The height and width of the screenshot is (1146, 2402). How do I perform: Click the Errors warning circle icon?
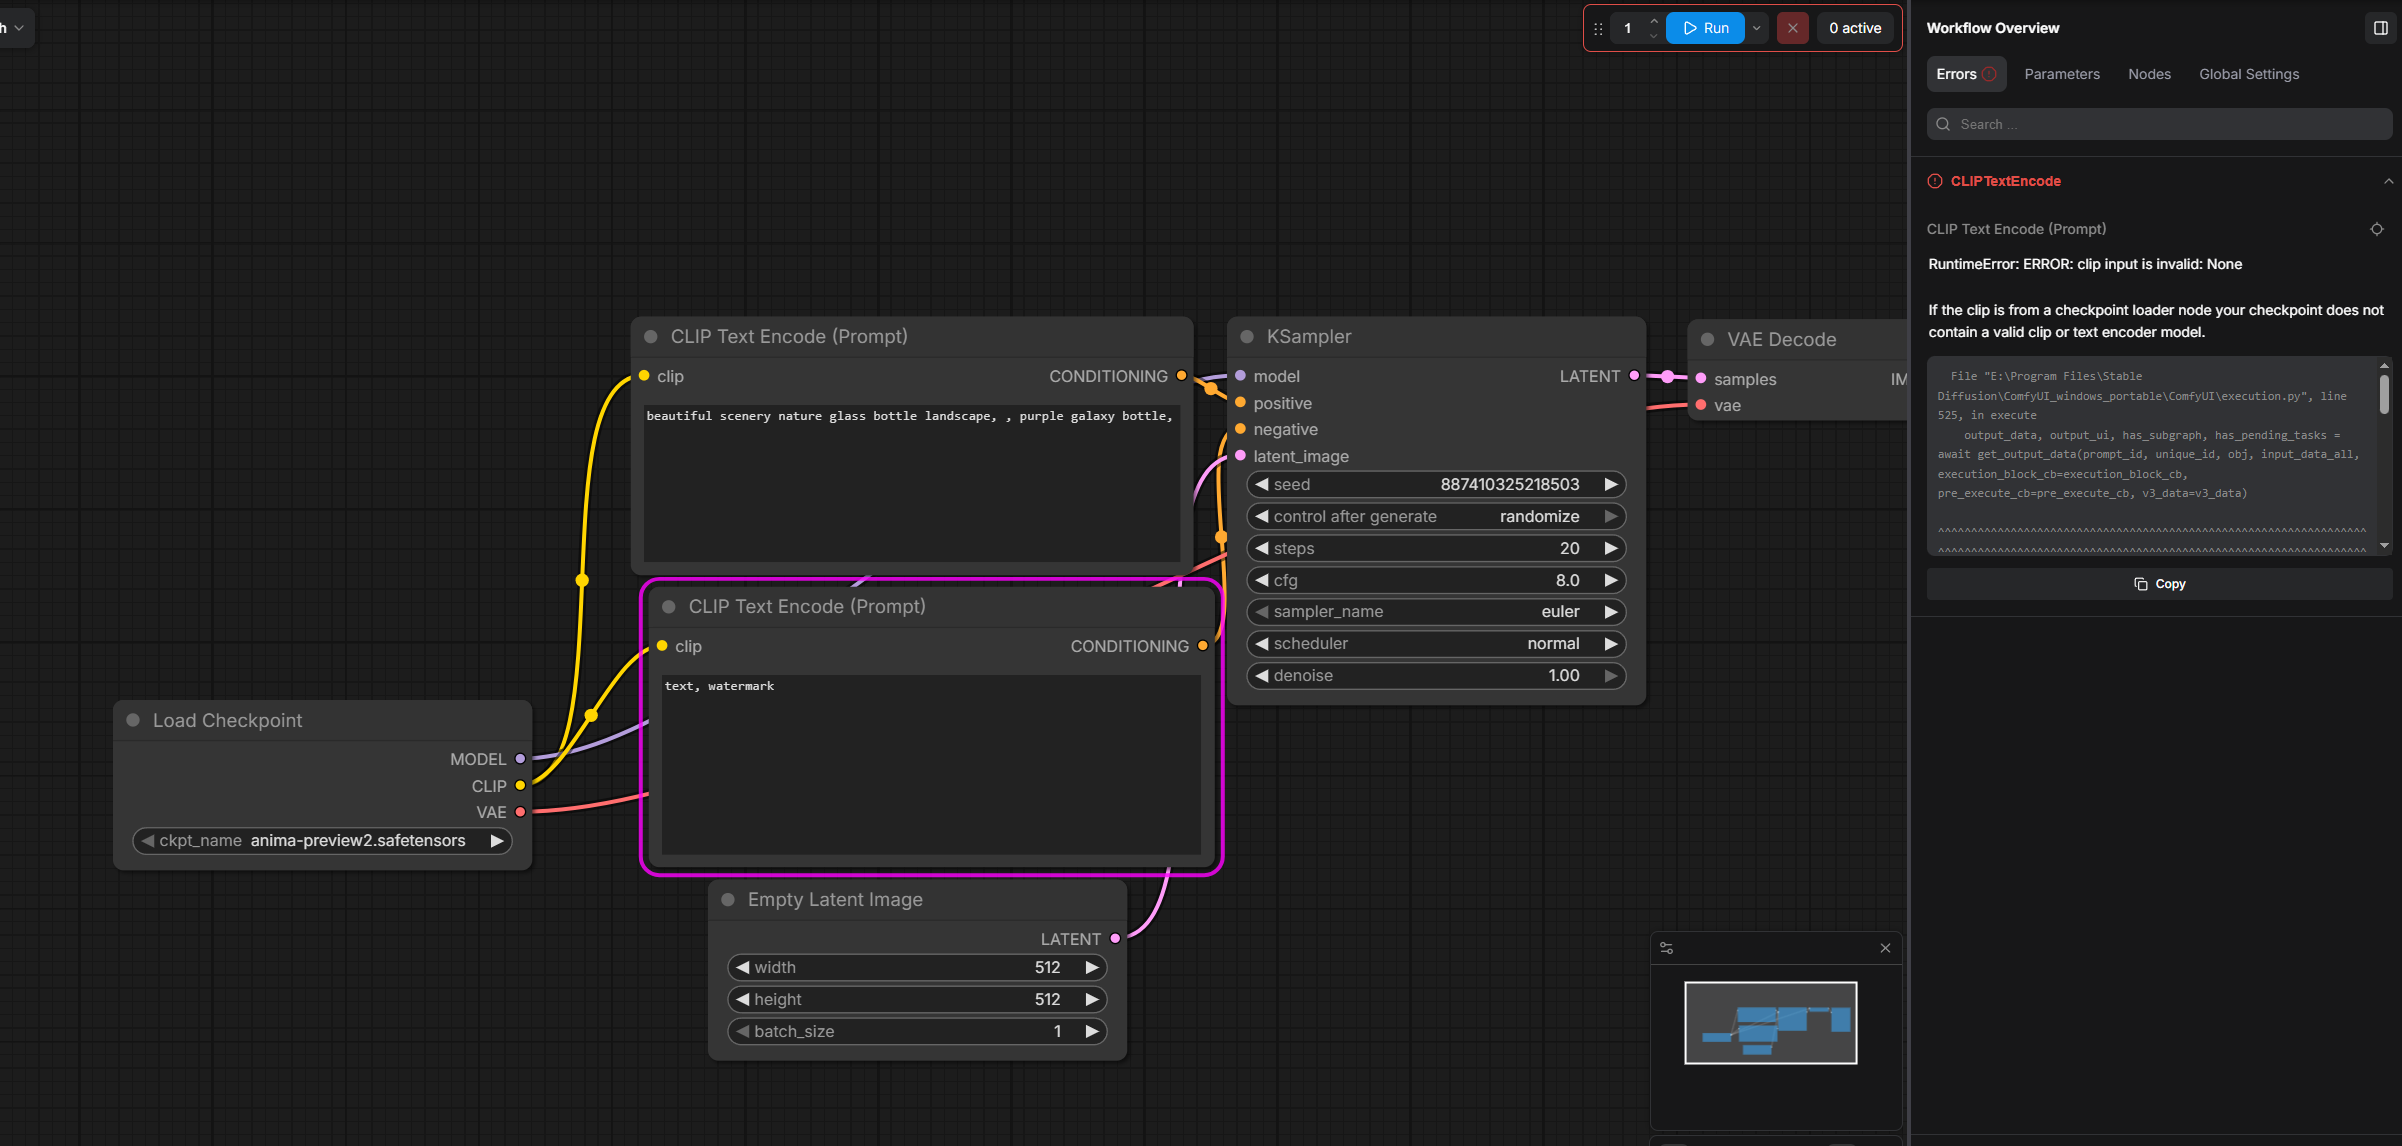1989,74
